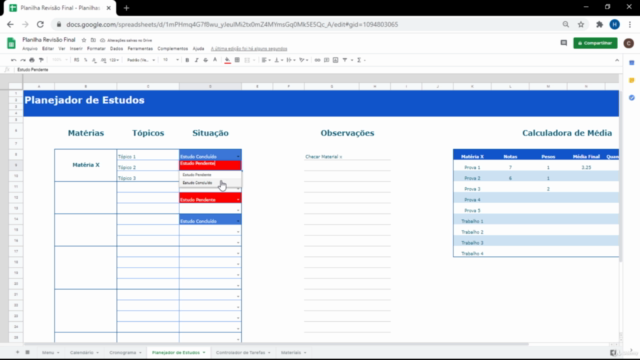This screenshot has width=640, height=360.
Task: Open Keep notes side panel icon
Action: pos(631,80)
